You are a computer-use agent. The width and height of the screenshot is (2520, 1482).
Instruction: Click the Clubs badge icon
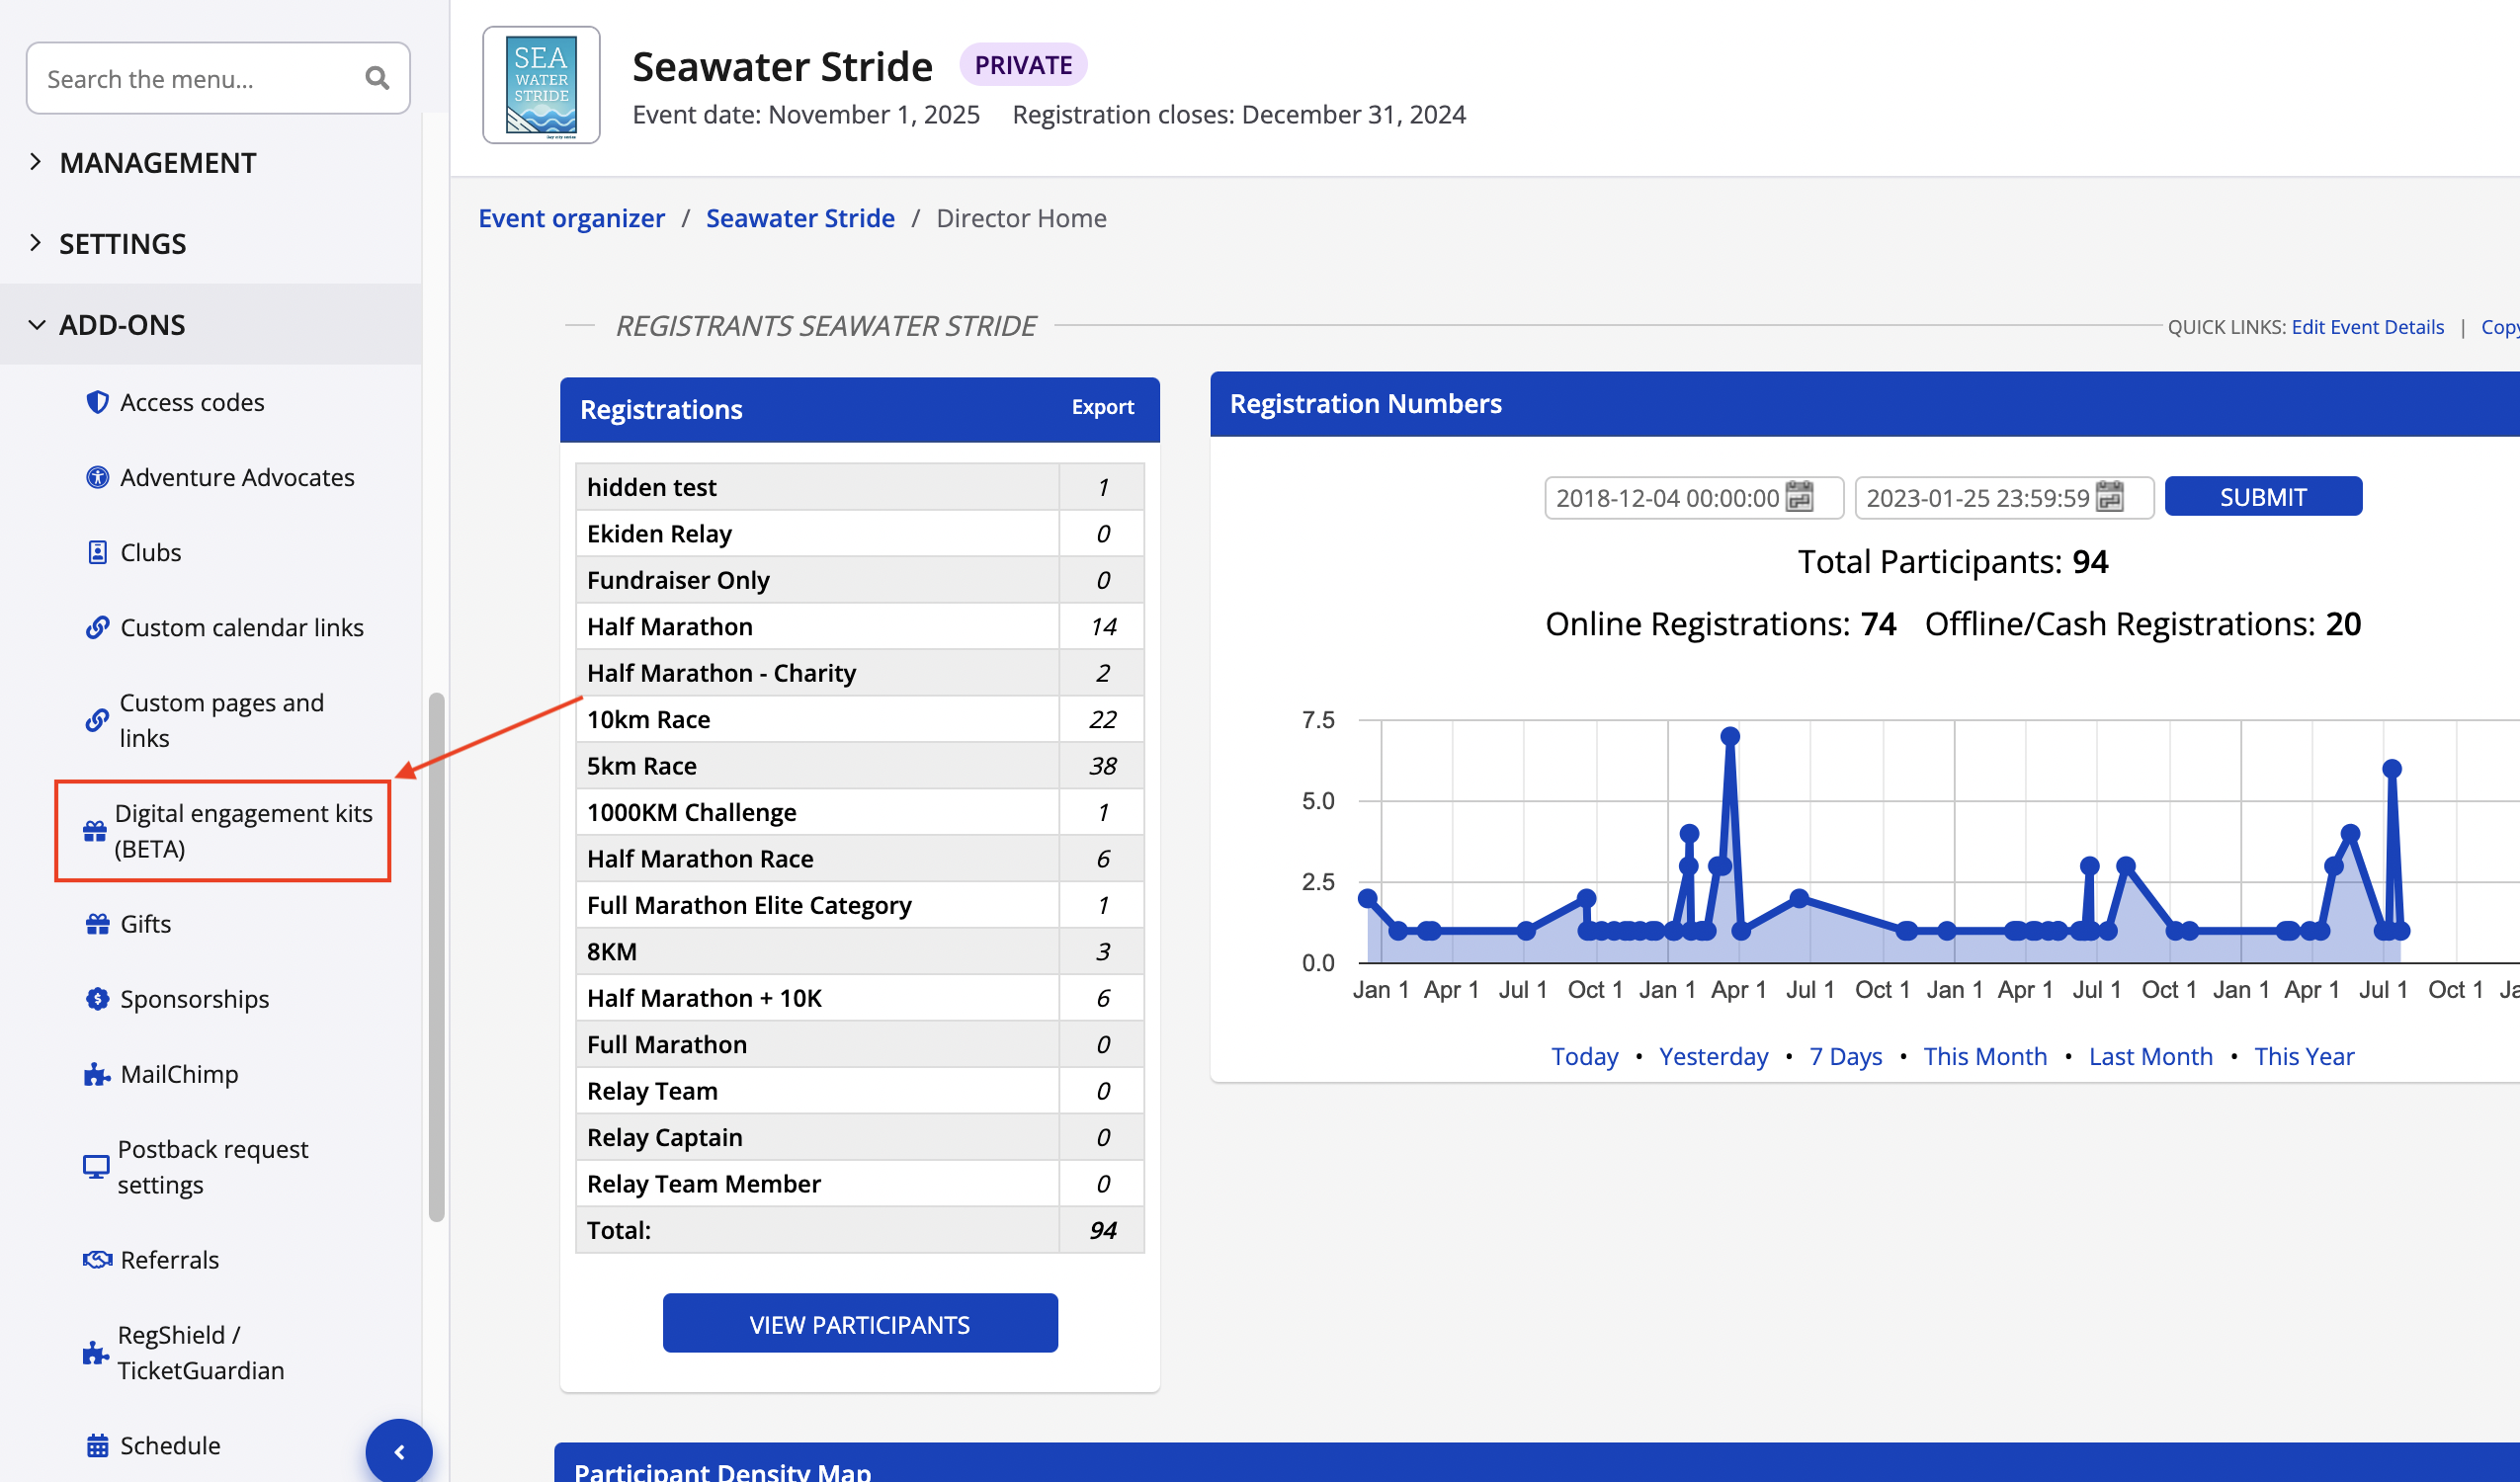click(97, 552)
